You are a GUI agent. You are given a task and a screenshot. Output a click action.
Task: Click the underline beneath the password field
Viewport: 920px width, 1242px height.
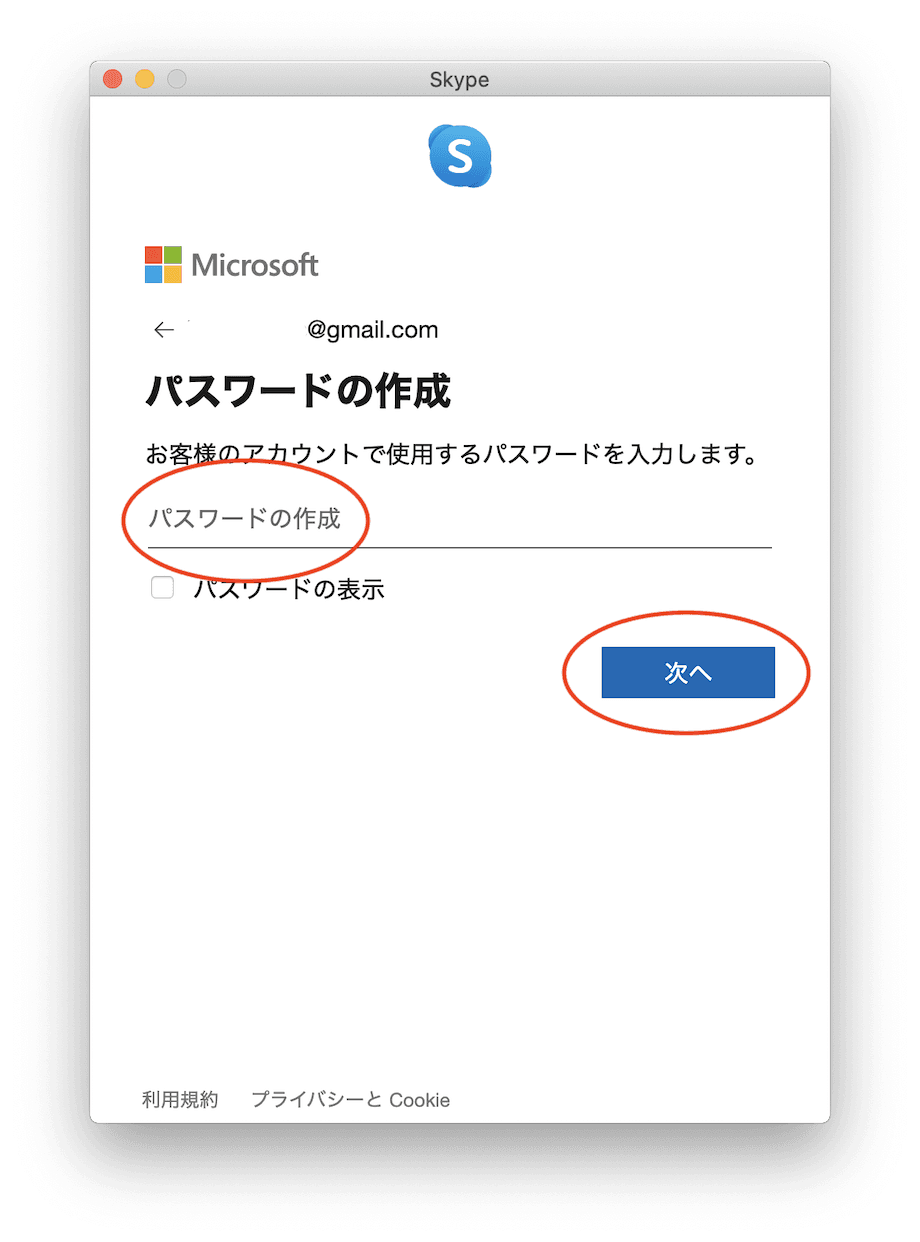pos(460,547)
